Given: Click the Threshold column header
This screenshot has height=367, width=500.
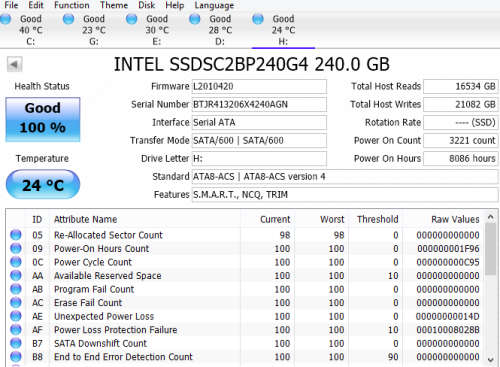Looking at the screenshot, I should point(375,219).
